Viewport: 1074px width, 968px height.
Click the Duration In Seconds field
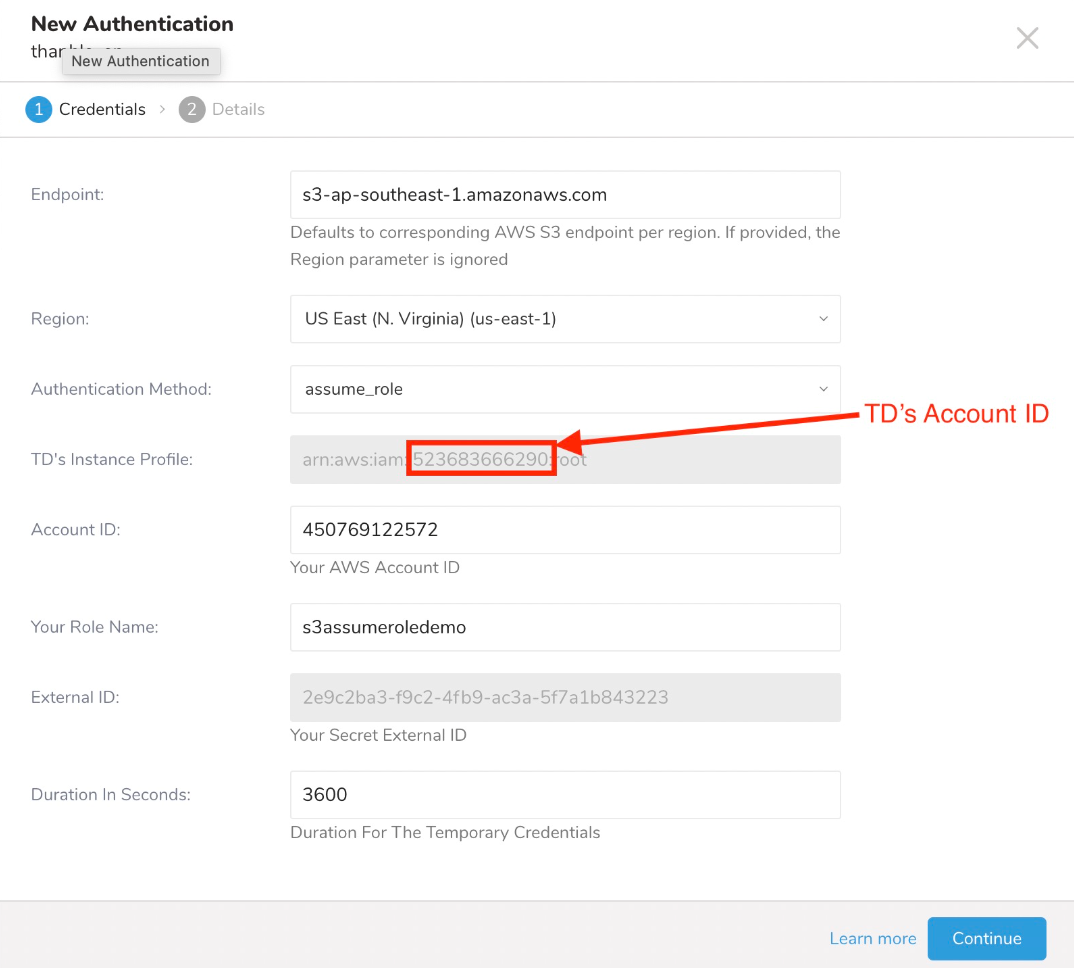(565, 795)
